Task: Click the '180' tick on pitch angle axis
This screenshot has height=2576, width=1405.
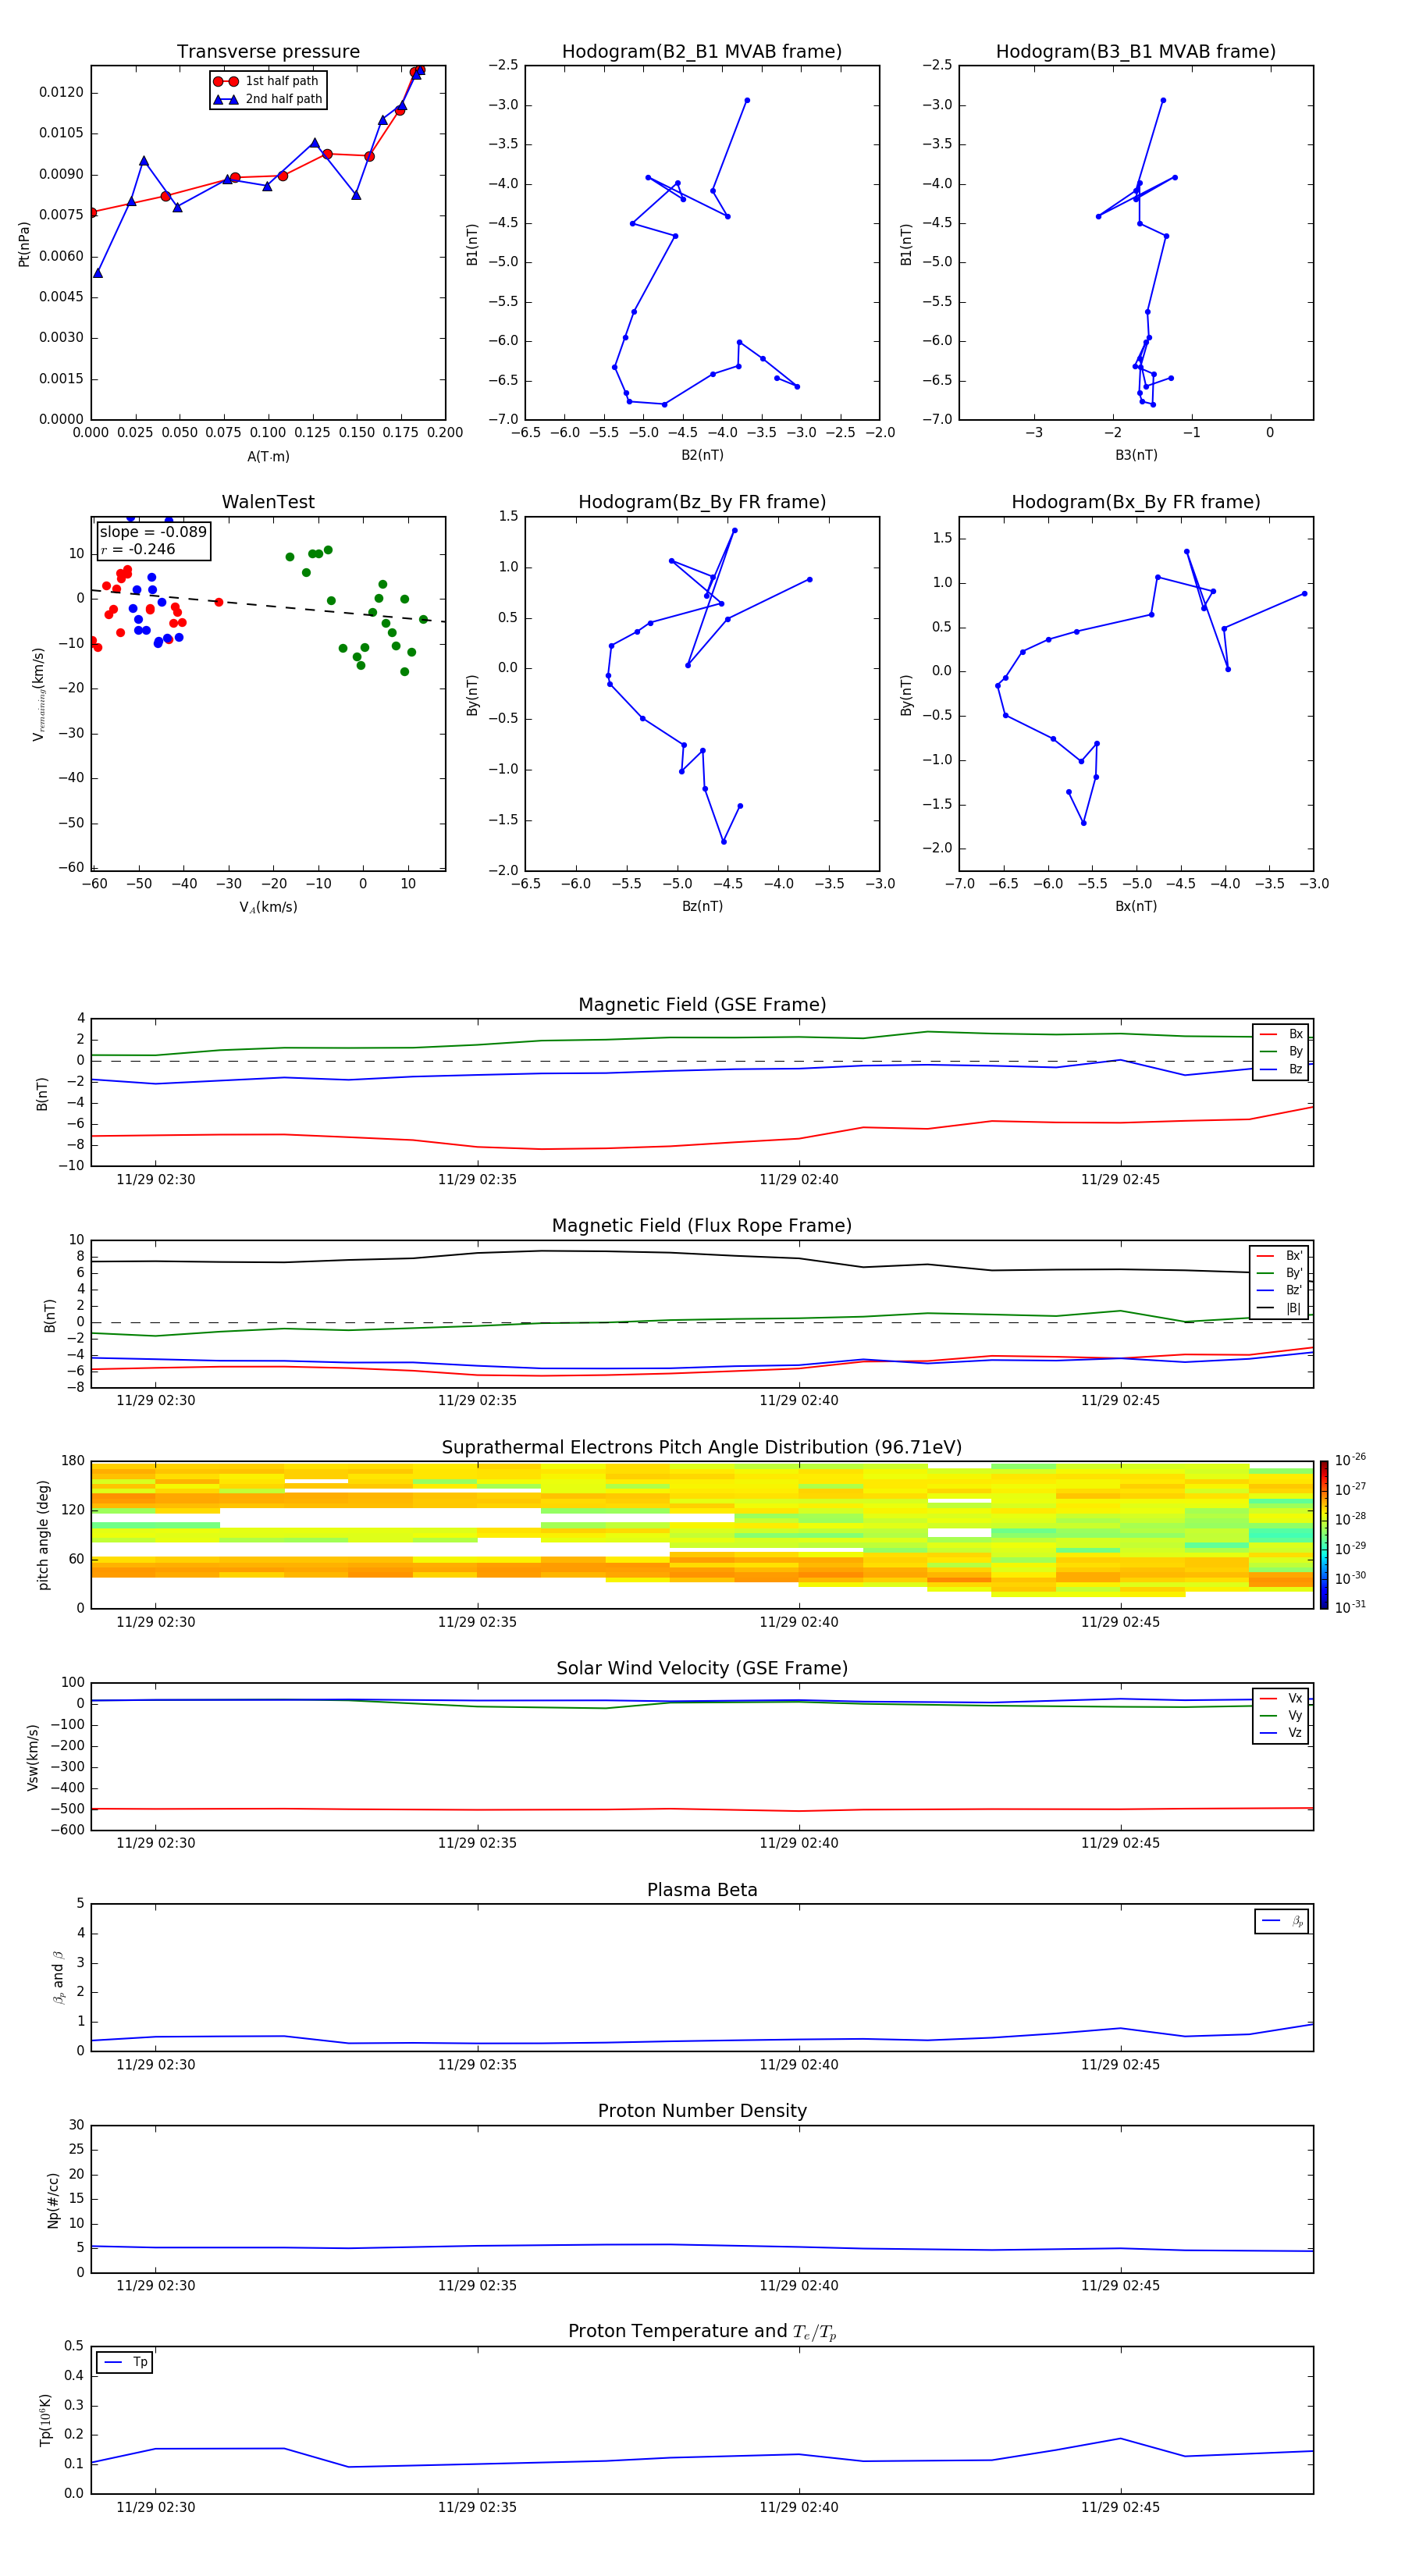Action: [x=73, y=1461]
